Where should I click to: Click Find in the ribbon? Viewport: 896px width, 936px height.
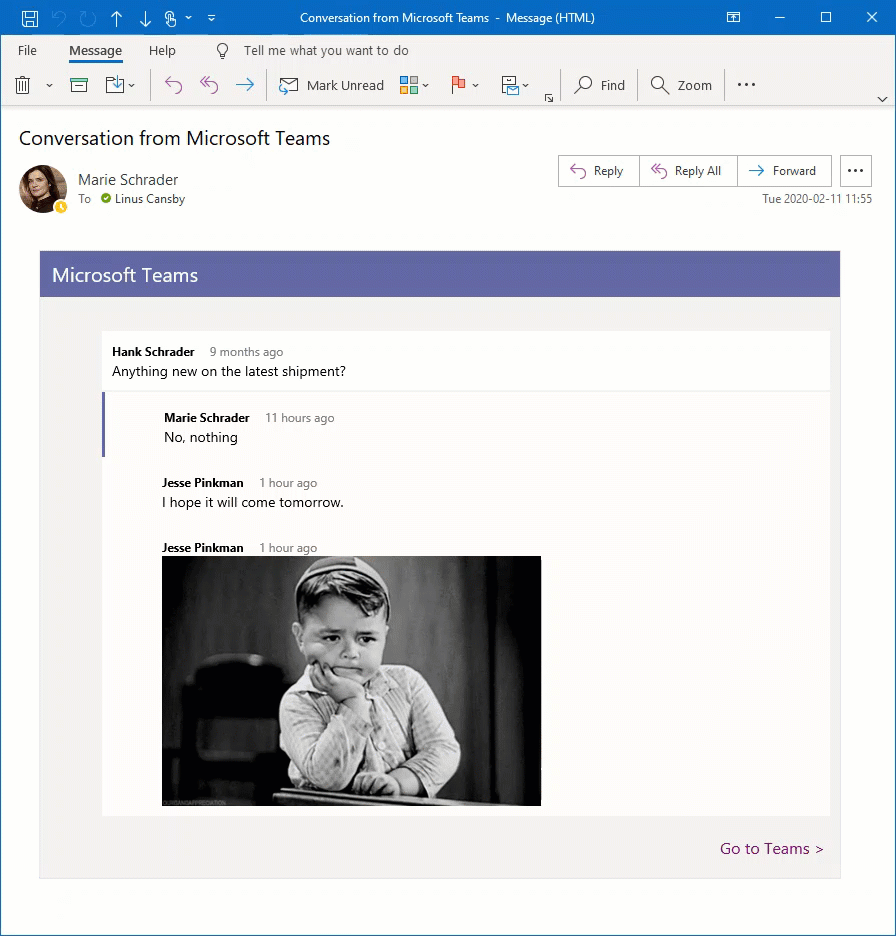click(599, 85)
